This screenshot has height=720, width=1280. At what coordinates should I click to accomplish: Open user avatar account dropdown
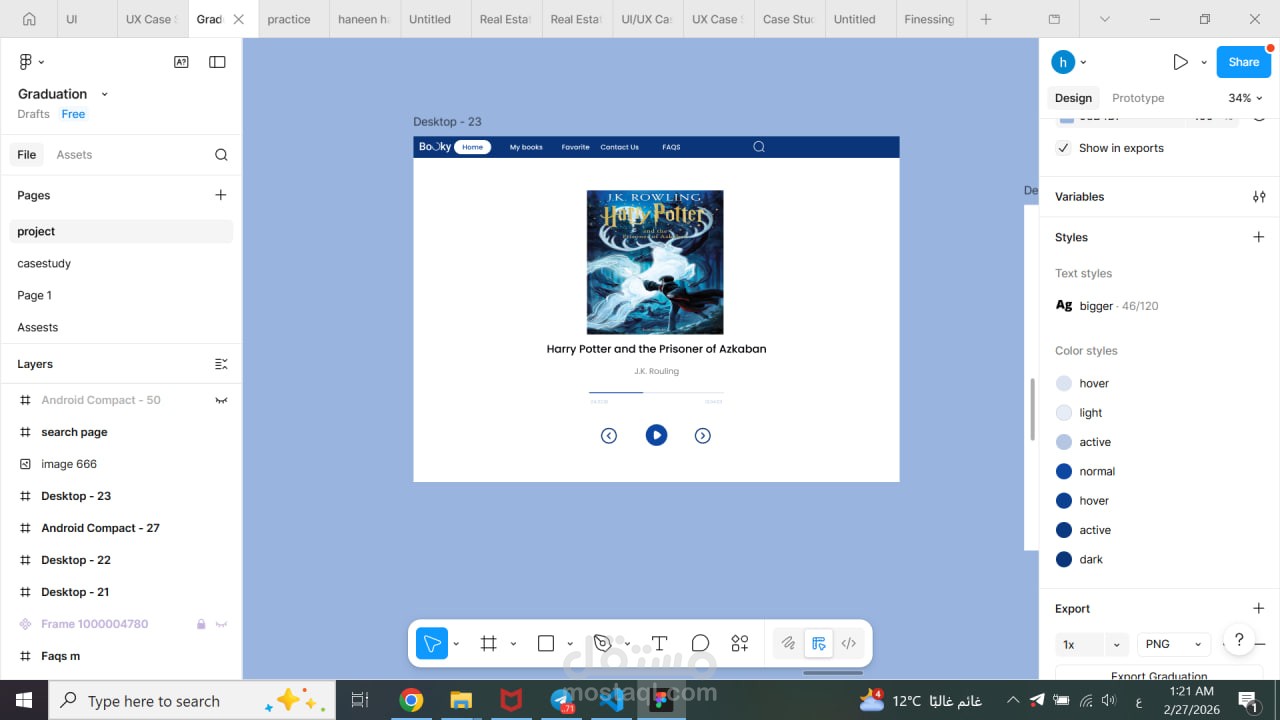point(1069,62)
